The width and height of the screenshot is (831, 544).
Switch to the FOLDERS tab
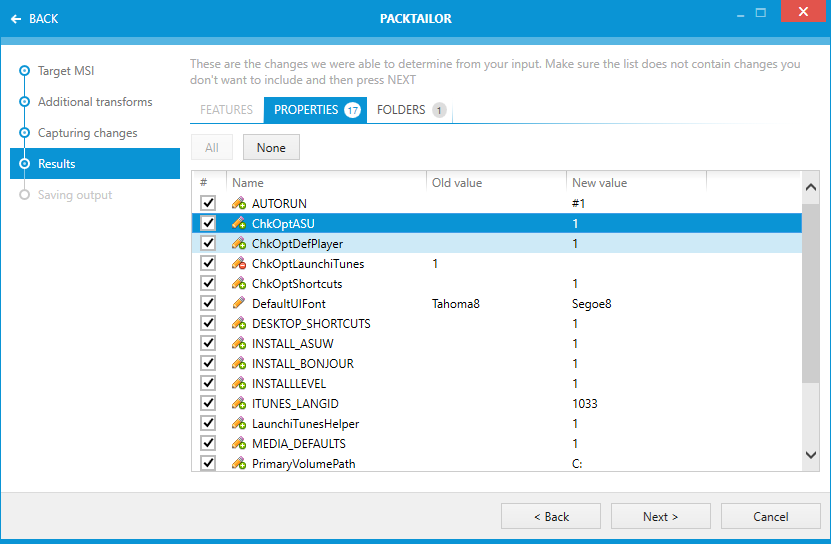coord(410,110)
